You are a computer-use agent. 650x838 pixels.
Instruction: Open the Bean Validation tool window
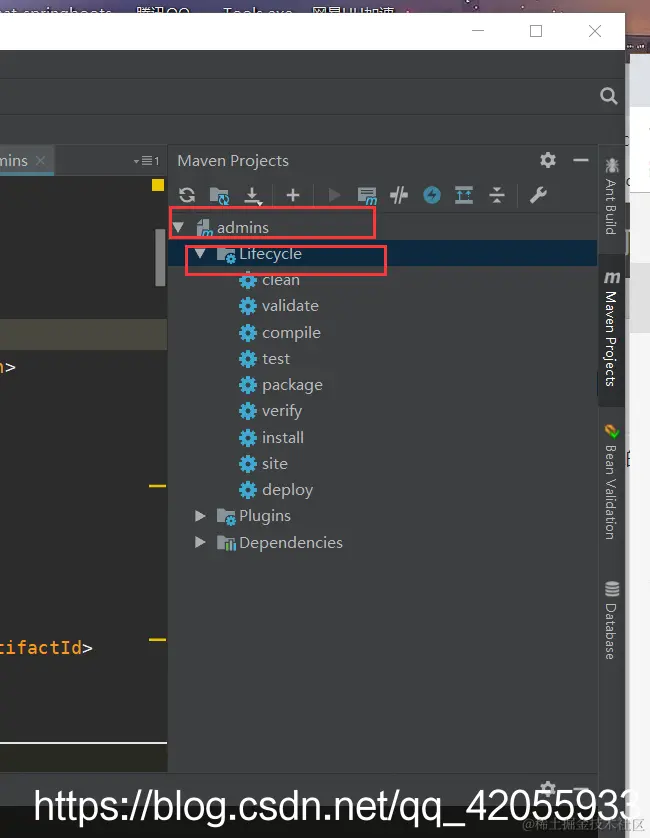[x=611, y=482]
